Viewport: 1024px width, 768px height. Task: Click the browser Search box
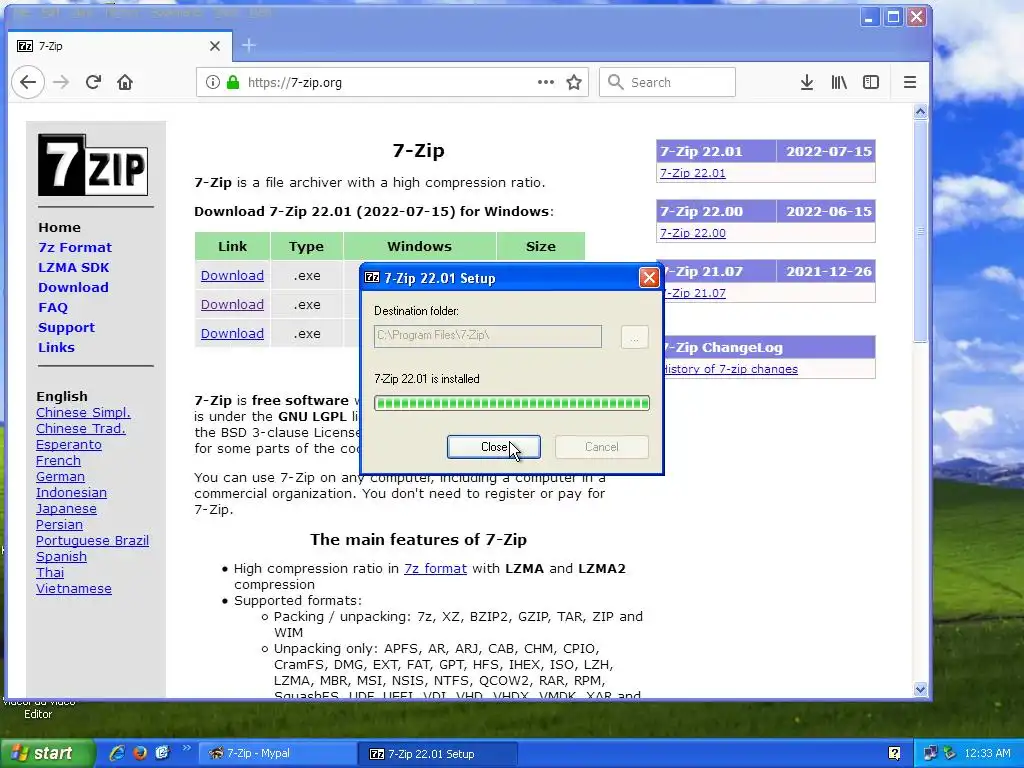click(667, 82)
